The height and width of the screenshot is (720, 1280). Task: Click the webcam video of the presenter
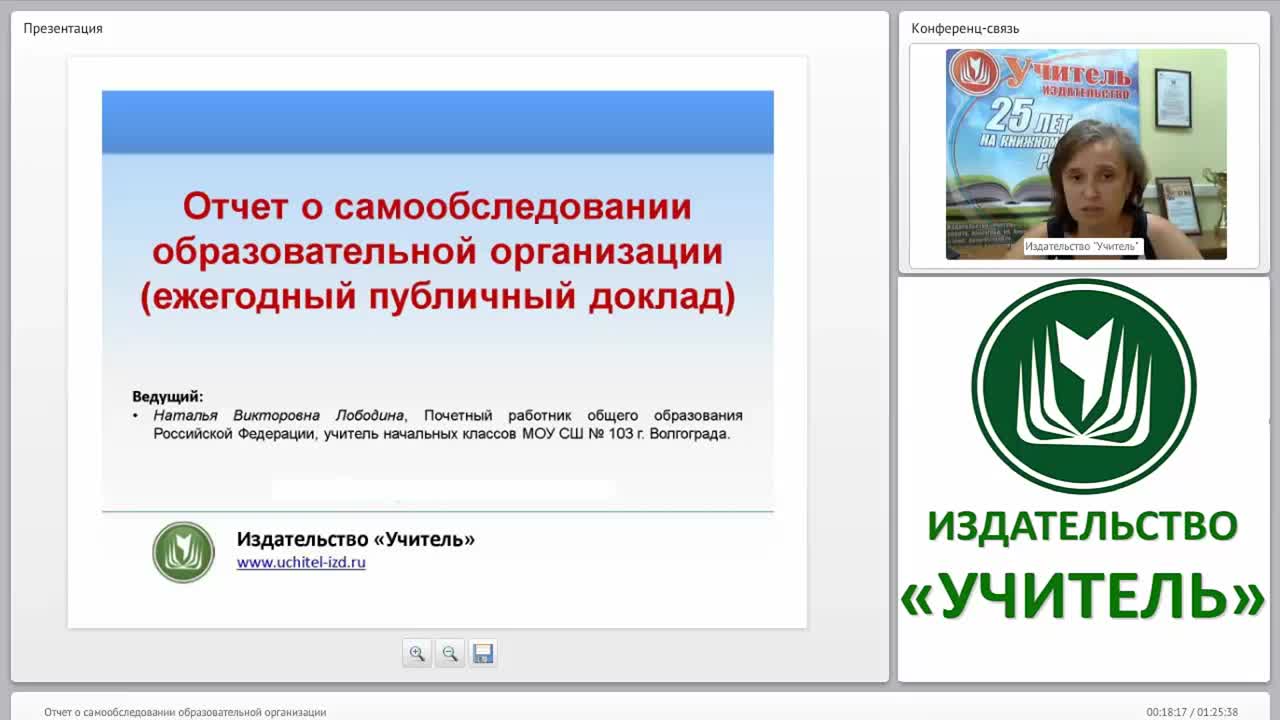click(1086, 154)
